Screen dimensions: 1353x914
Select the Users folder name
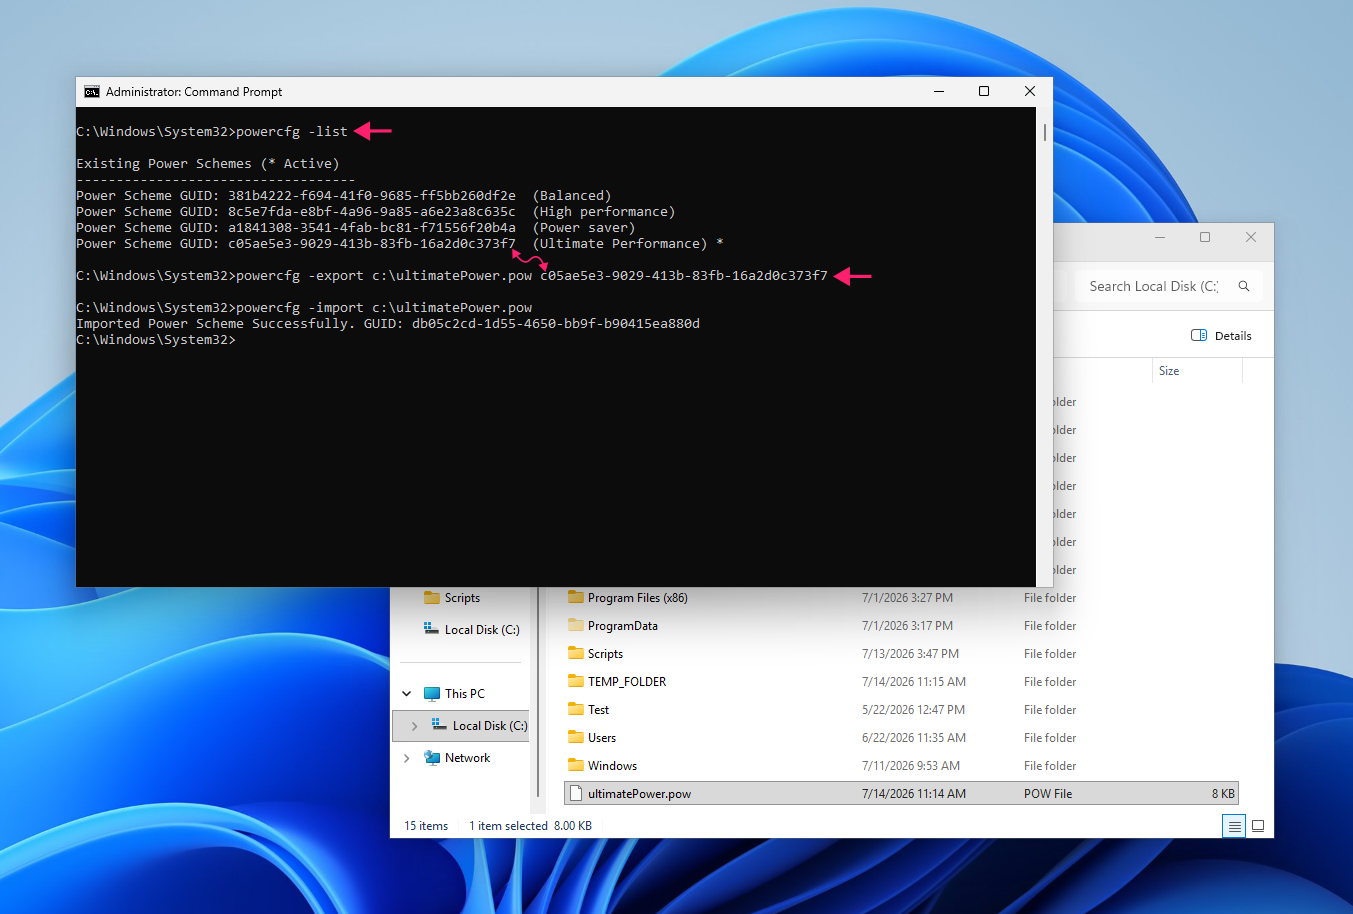(602, 738)
